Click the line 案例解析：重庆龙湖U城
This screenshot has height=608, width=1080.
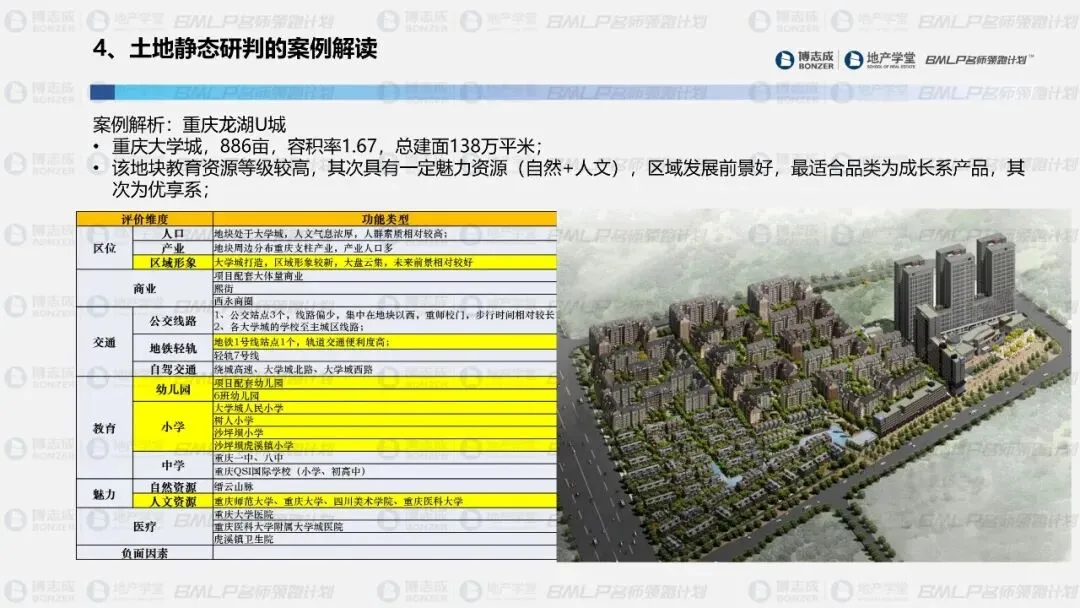pos(189,125)
